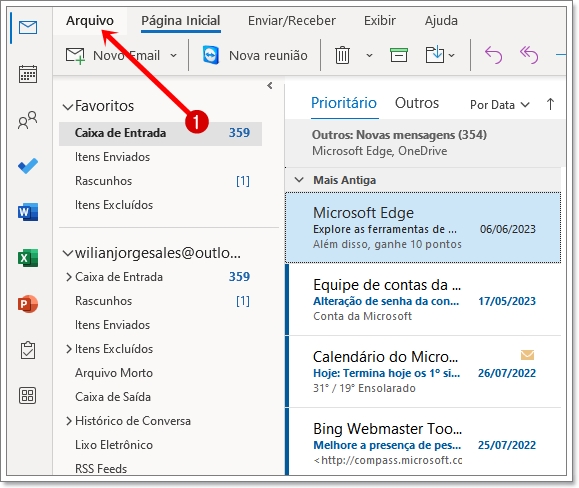This screenshot has height=488, width=579.
Task: Open the Outros: Novas mensagens banner
Action: click(424, 143)
